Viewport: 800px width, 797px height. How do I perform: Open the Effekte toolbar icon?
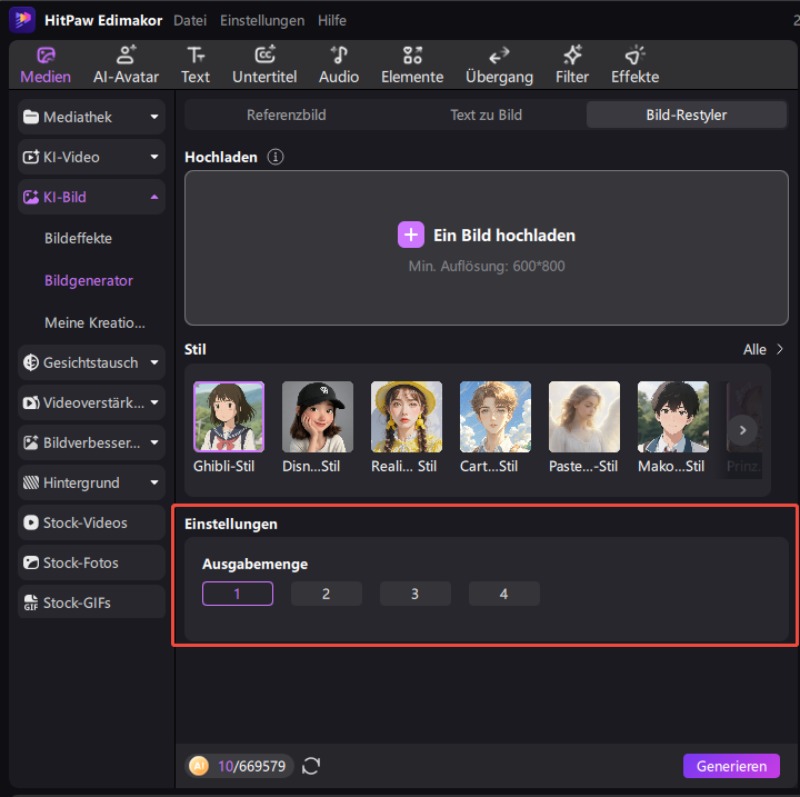click(x=635, y=57)
